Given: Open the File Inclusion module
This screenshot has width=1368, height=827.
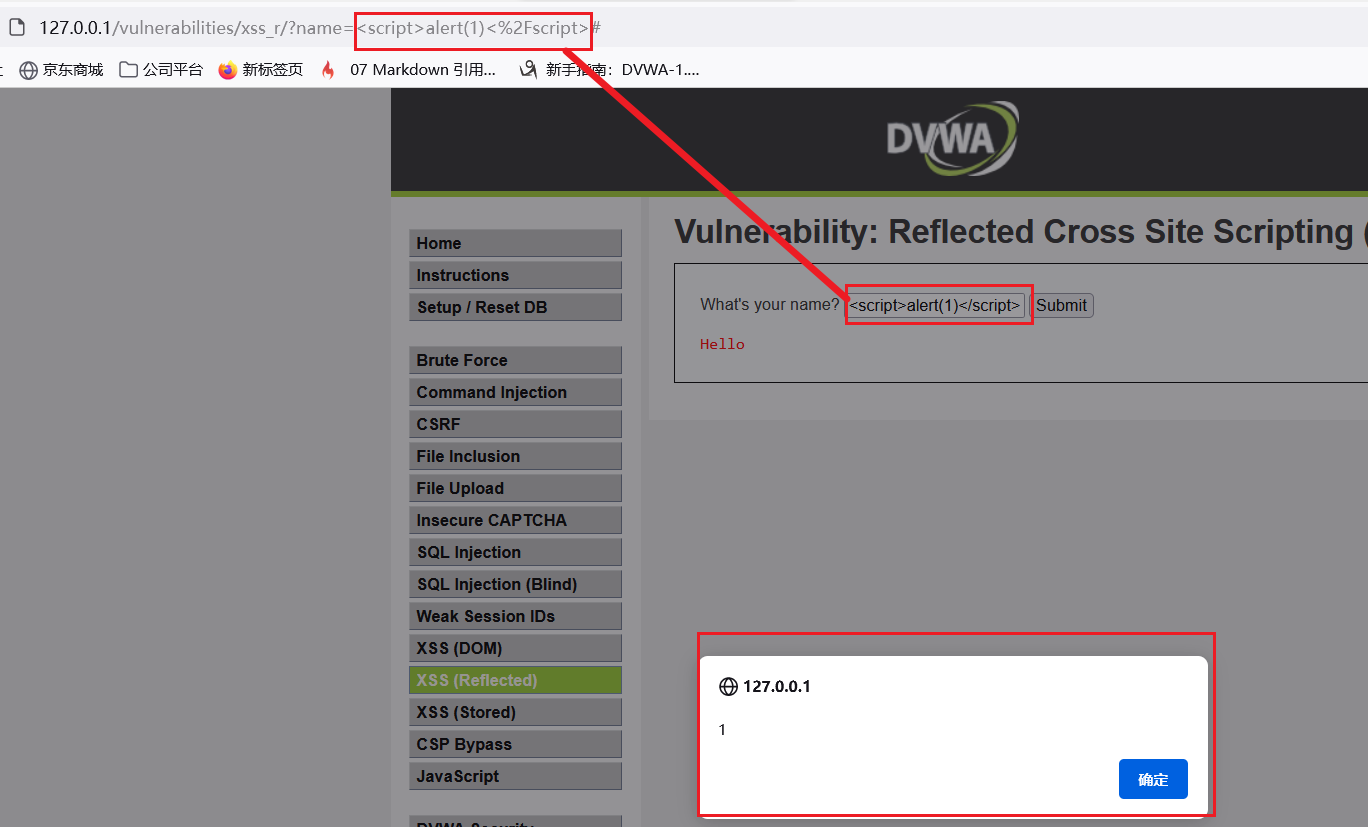Looking at the screenshot, I should coord(515,456).
